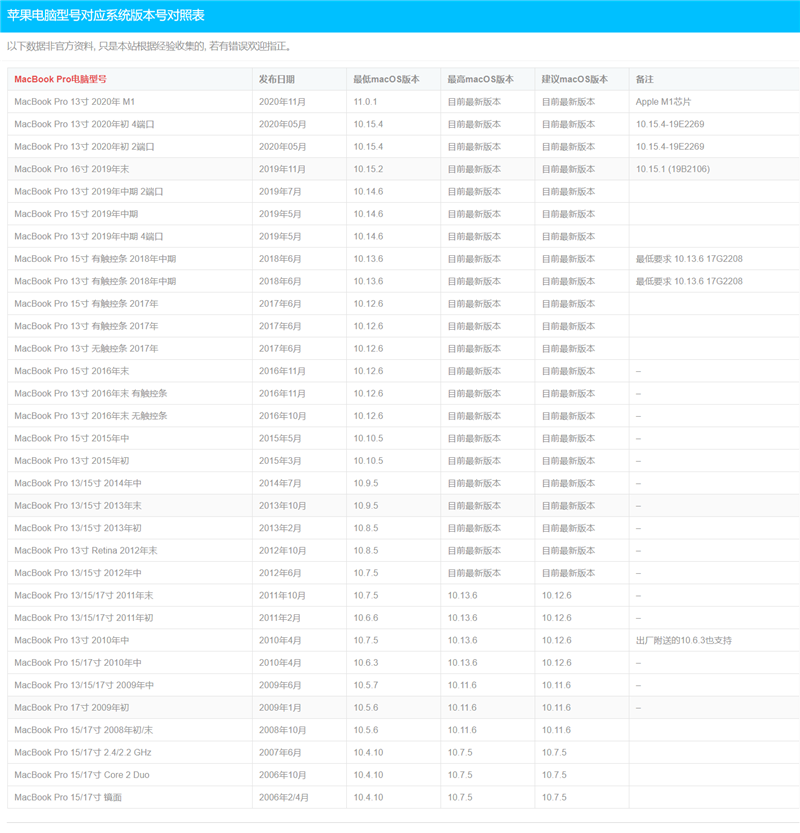
Task: Click the Apple M1芯片 note cell
Action: pyautogui.click(x=663, y=101)
